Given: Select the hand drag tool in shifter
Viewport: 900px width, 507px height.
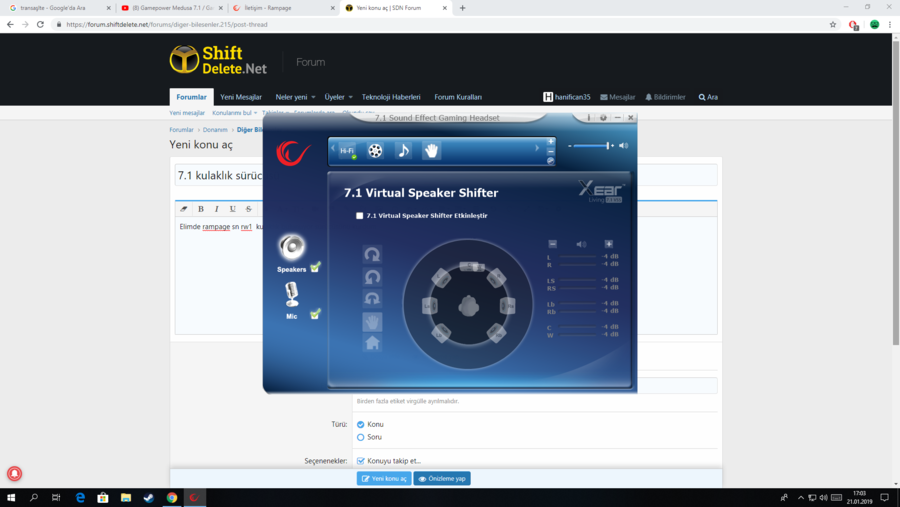Looking at the screenshot, I should (x=372, y=322).
